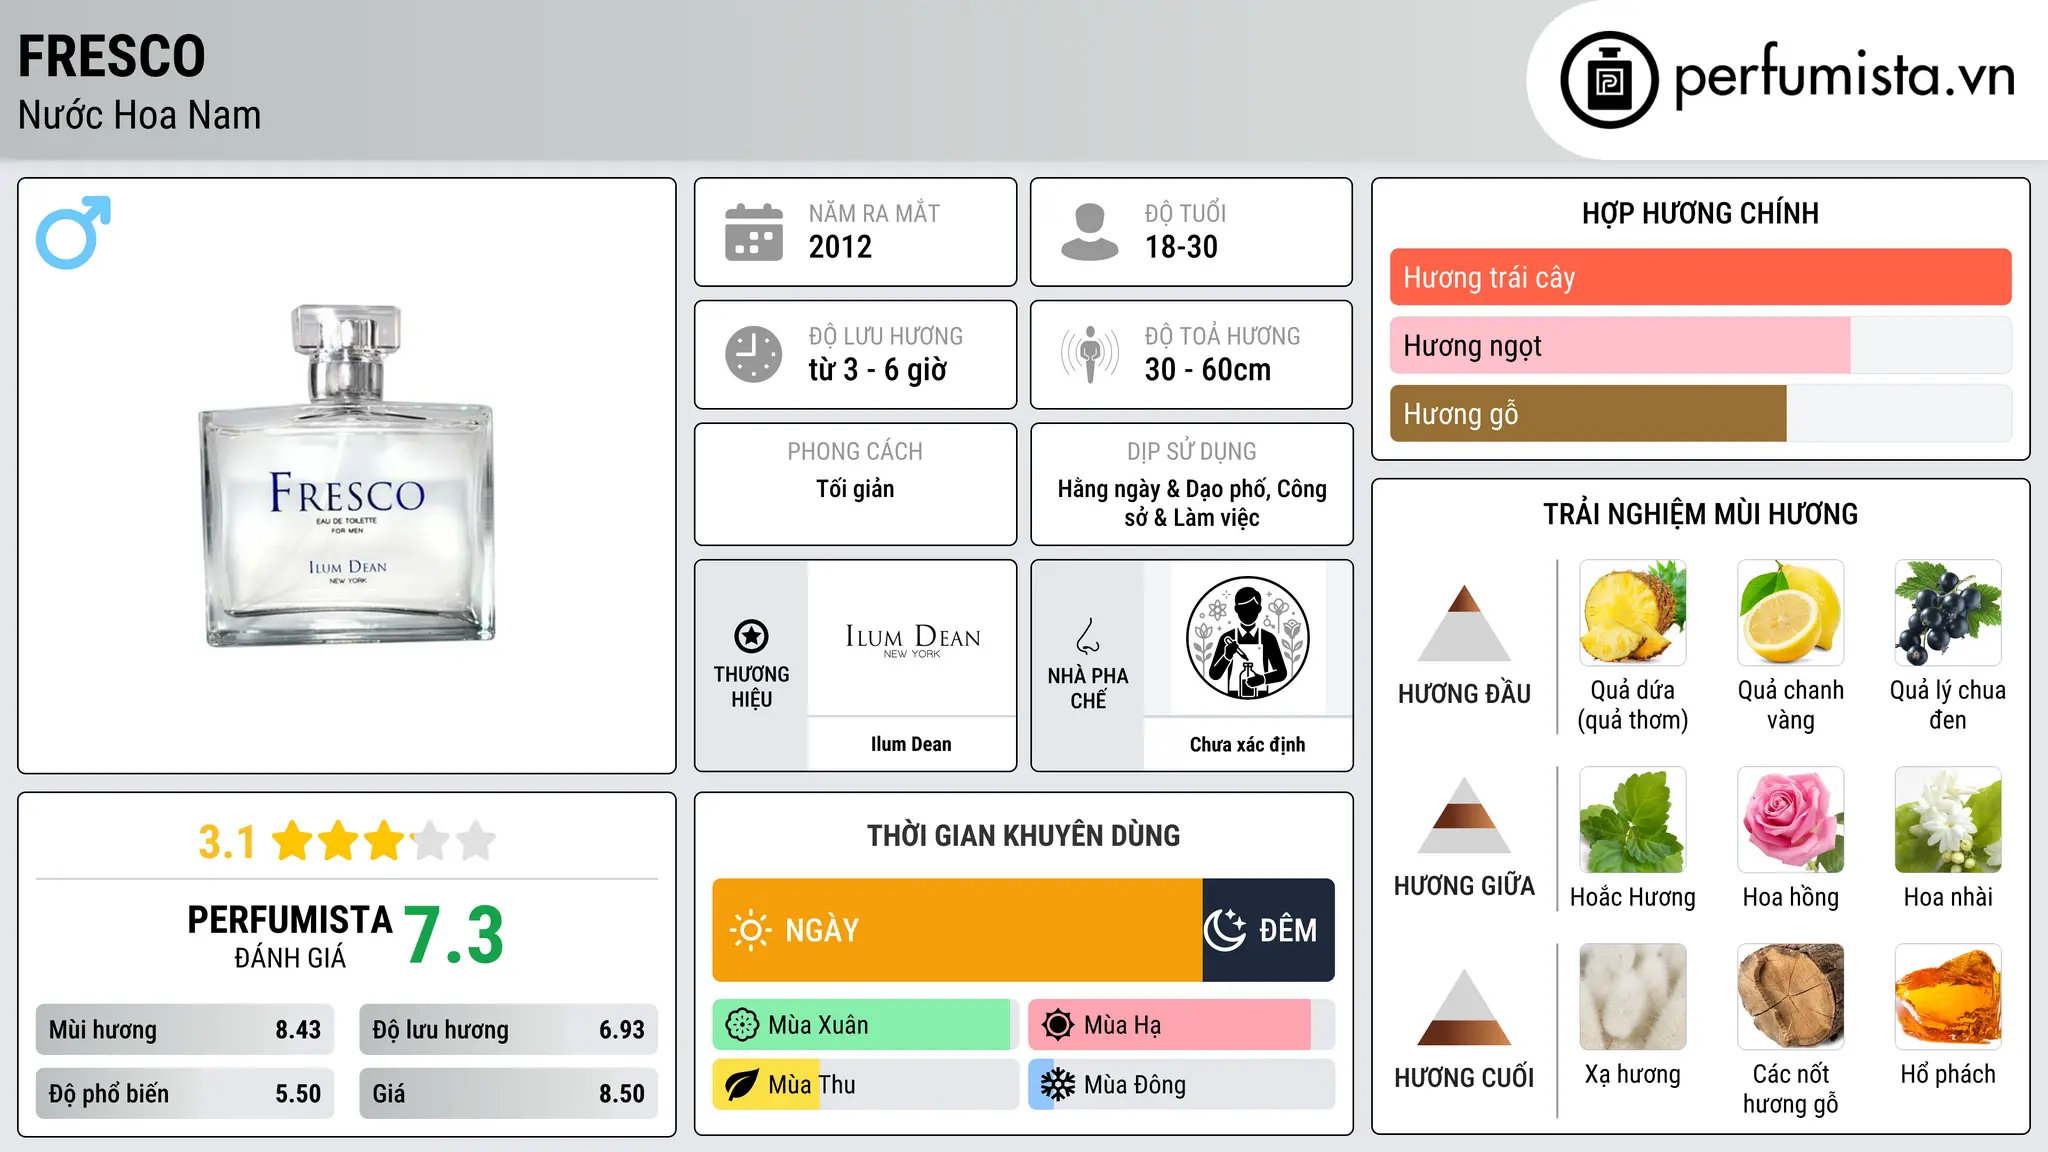
Task: Click the moon icon in the Đêm bar
Action: click(1225, 930)
